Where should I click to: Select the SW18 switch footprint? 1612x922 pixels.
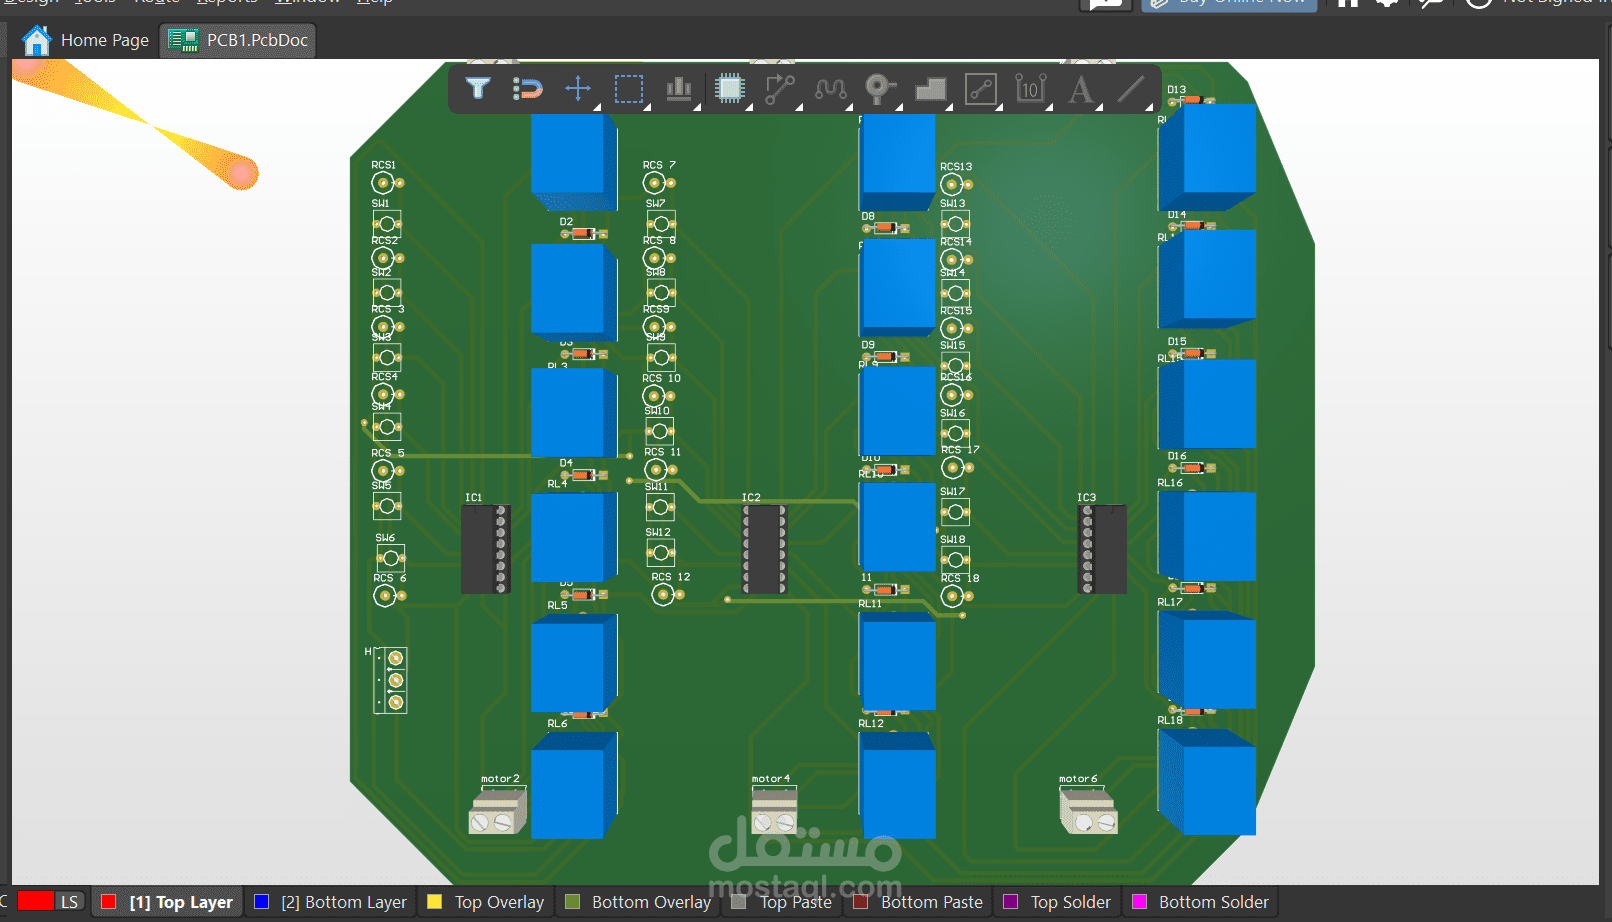coord(956,559)
